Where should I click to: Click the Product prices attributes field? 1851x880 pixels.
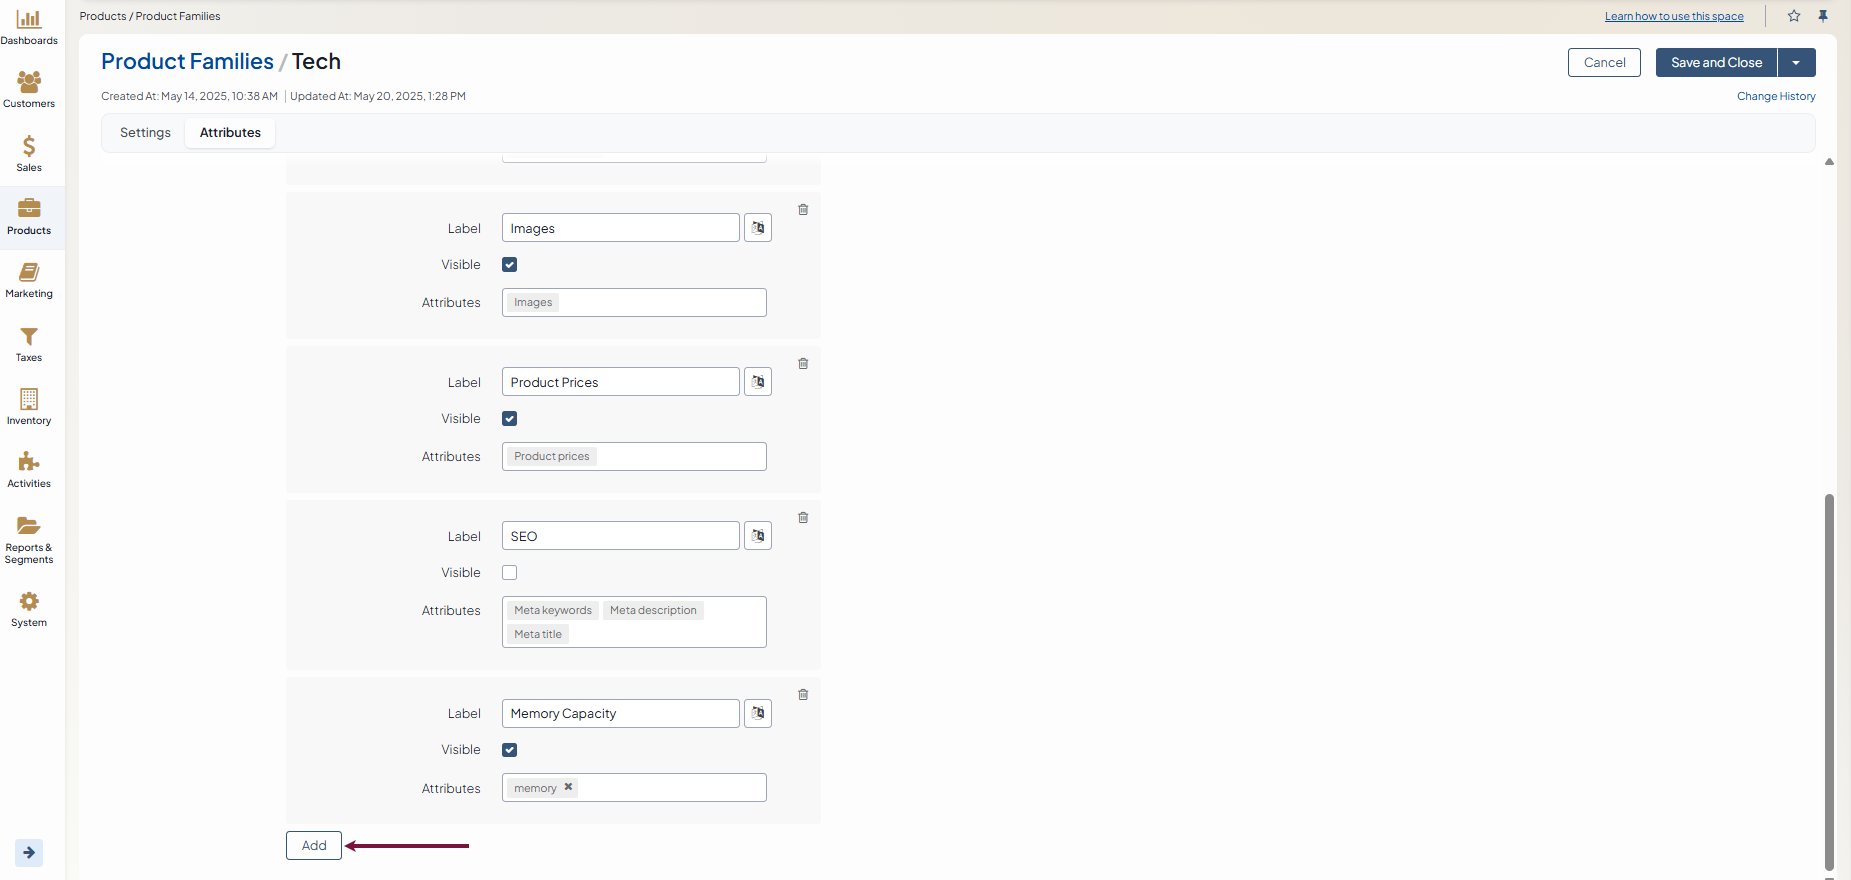tap(634, 457)
